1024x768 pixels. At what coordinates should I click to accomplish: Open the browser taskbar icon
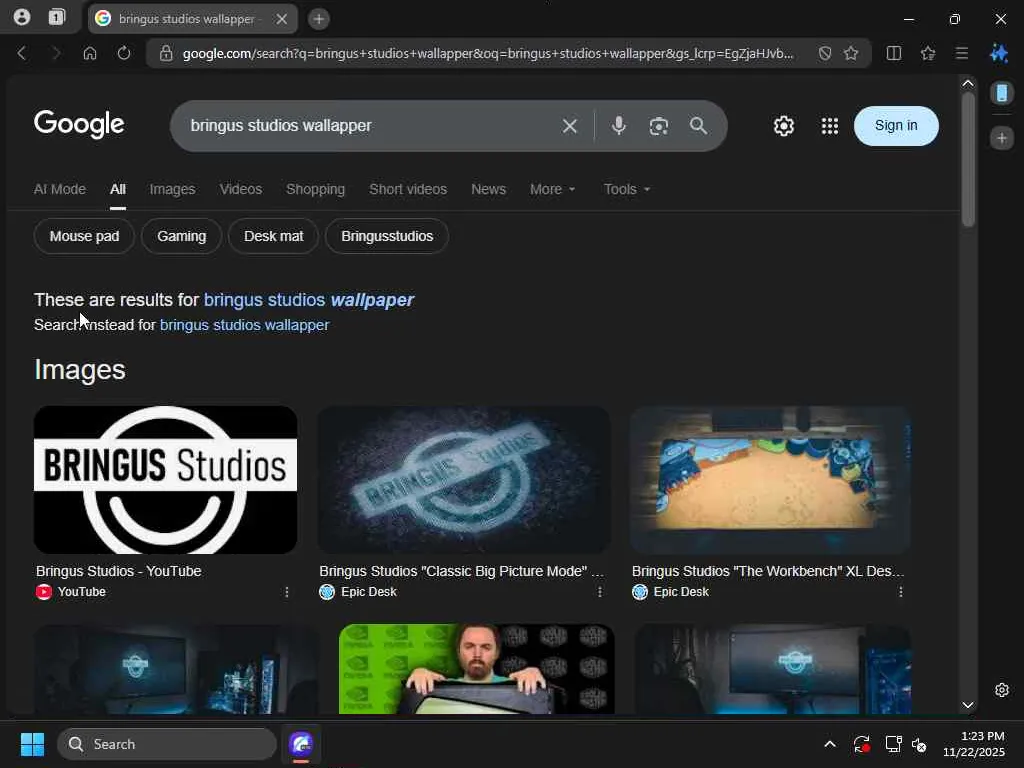click(x=301, y=744)
